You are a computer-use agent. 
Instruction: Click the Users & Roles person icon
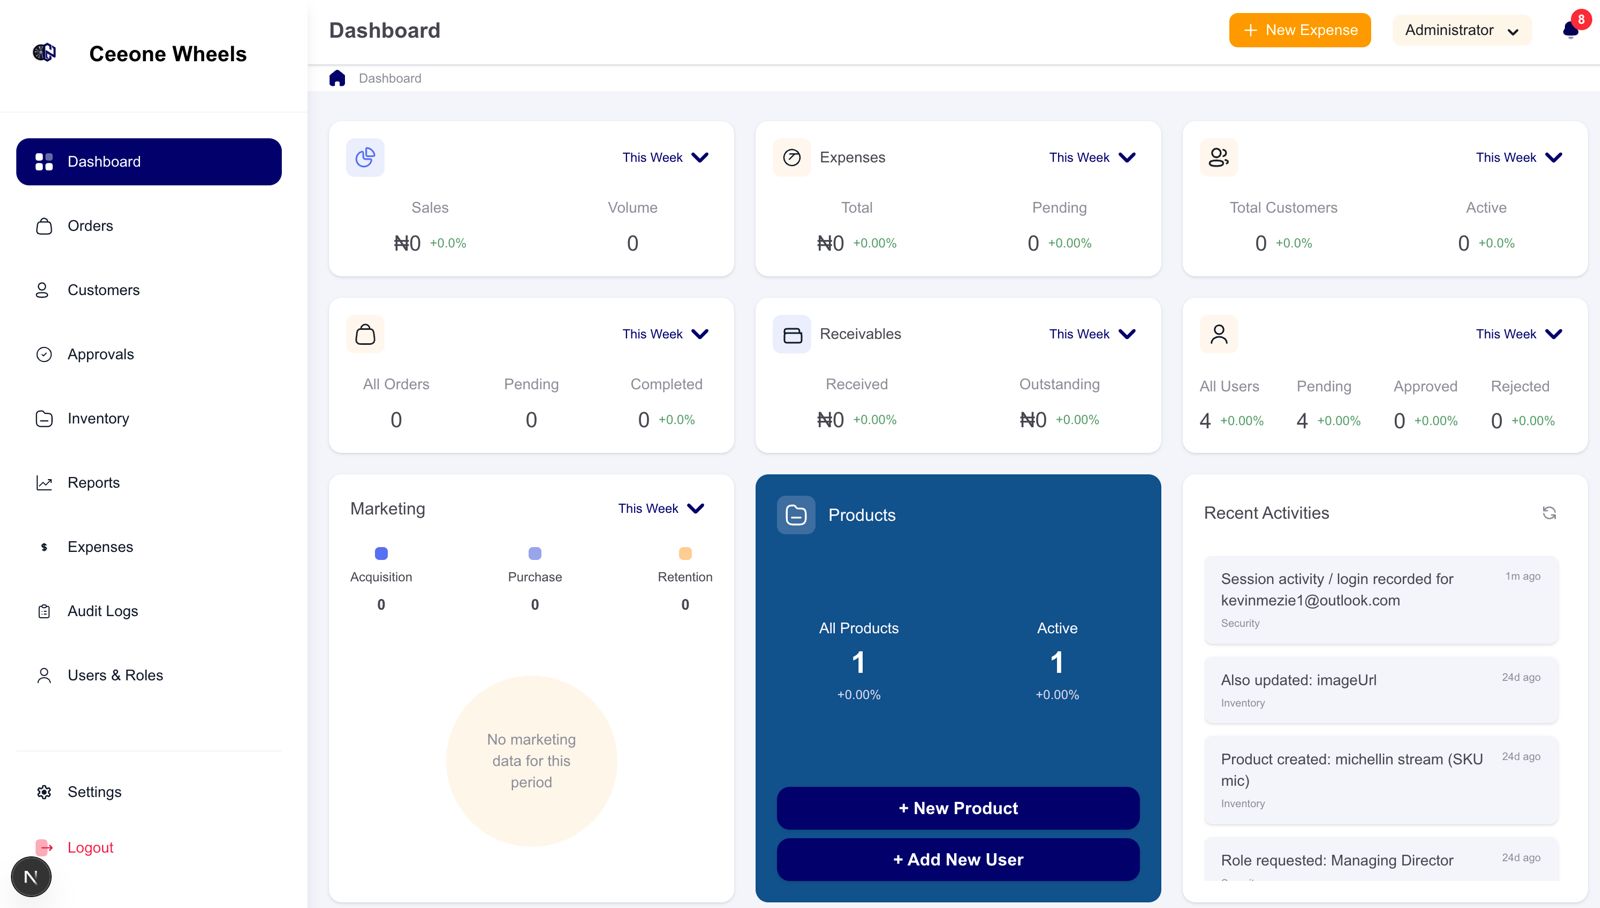[44, 675]
